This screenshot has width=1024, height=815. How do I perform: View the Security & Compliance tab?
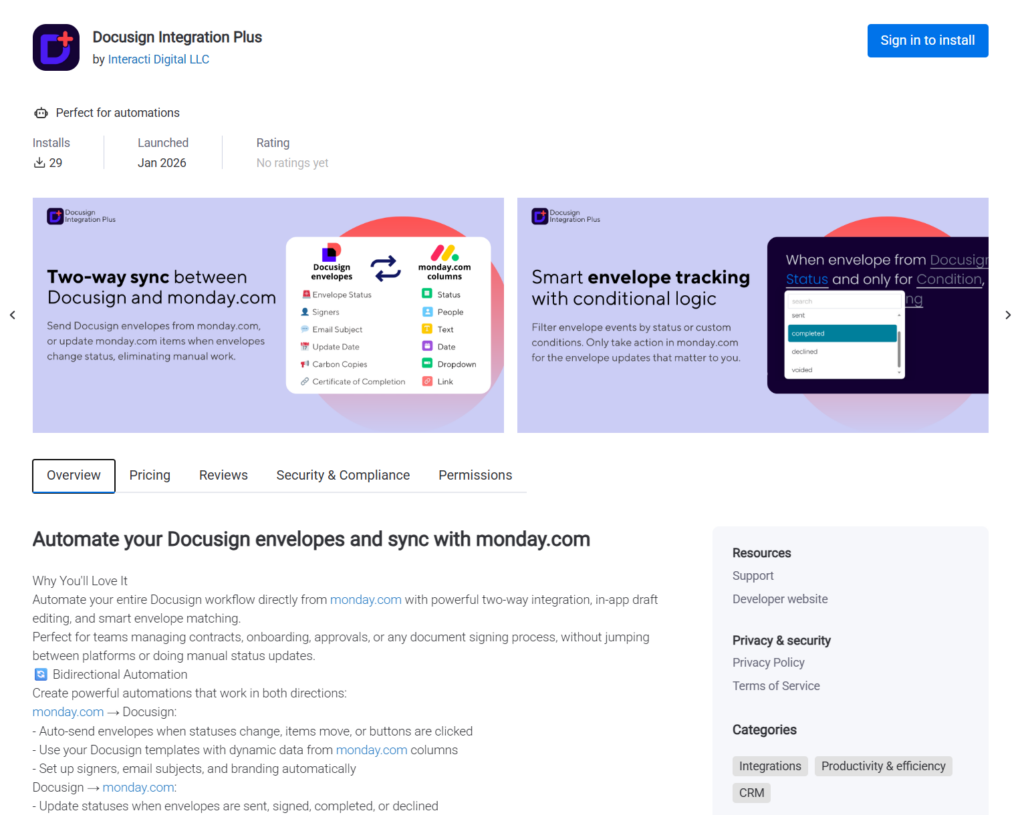pos(343,476)
